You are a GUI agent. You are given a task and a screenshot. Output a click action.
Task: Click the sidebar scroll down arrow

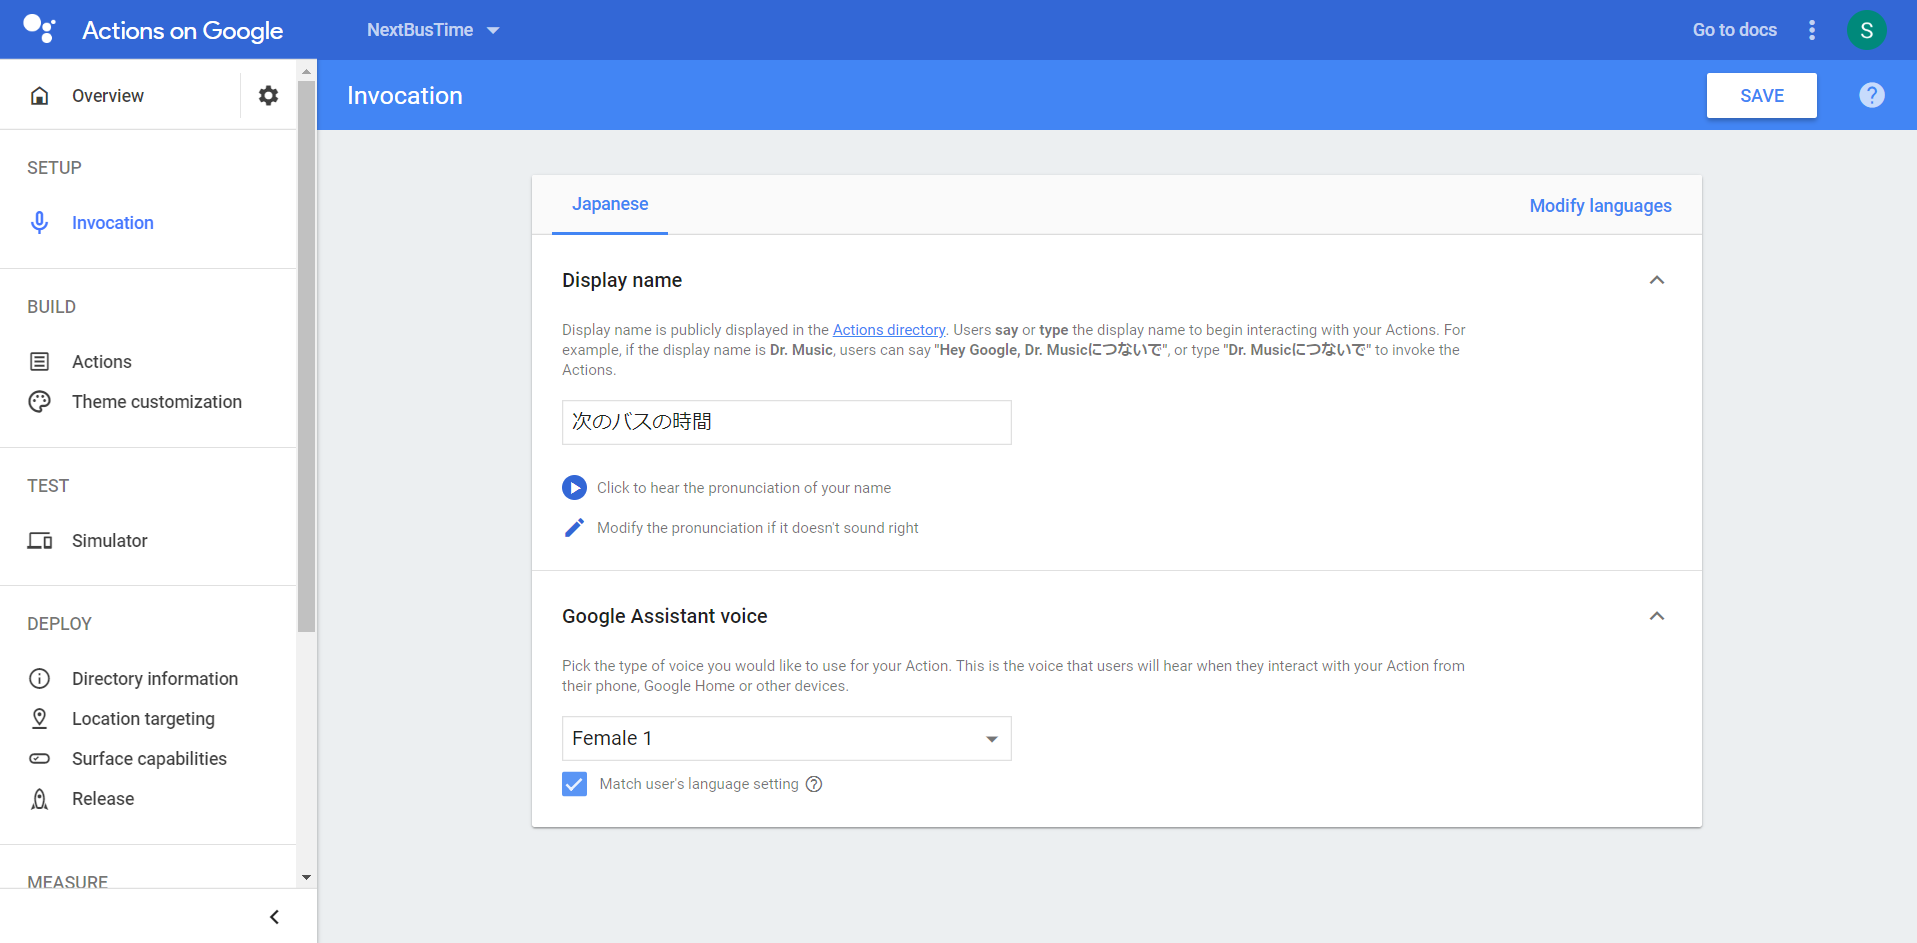point(306,877)
